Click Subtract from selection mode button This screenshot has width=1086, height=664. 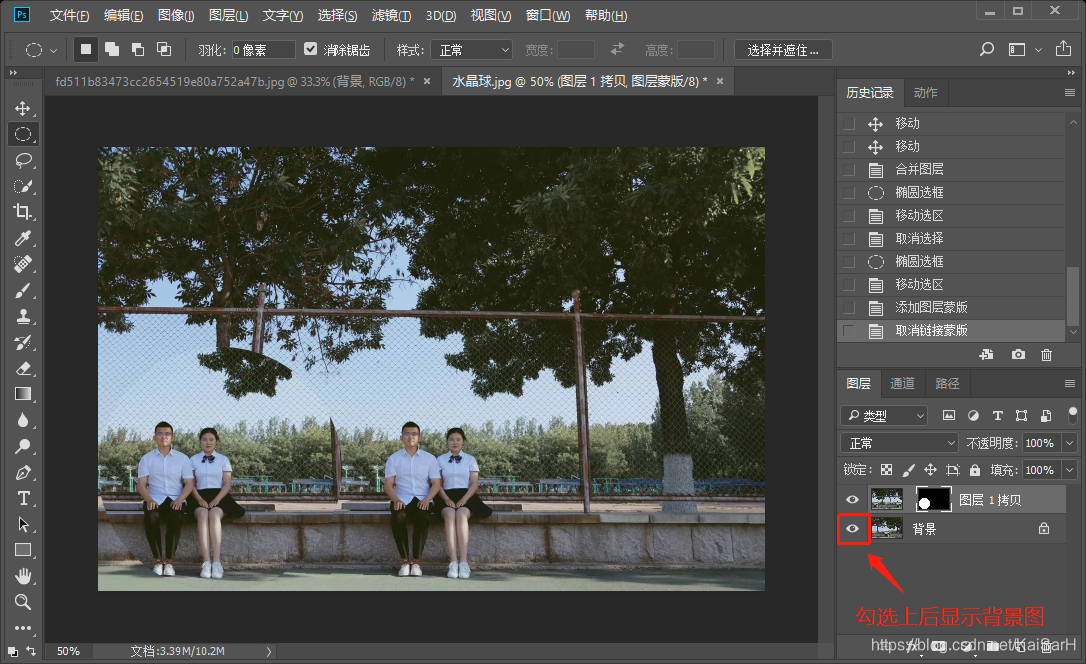coord(138,49)
